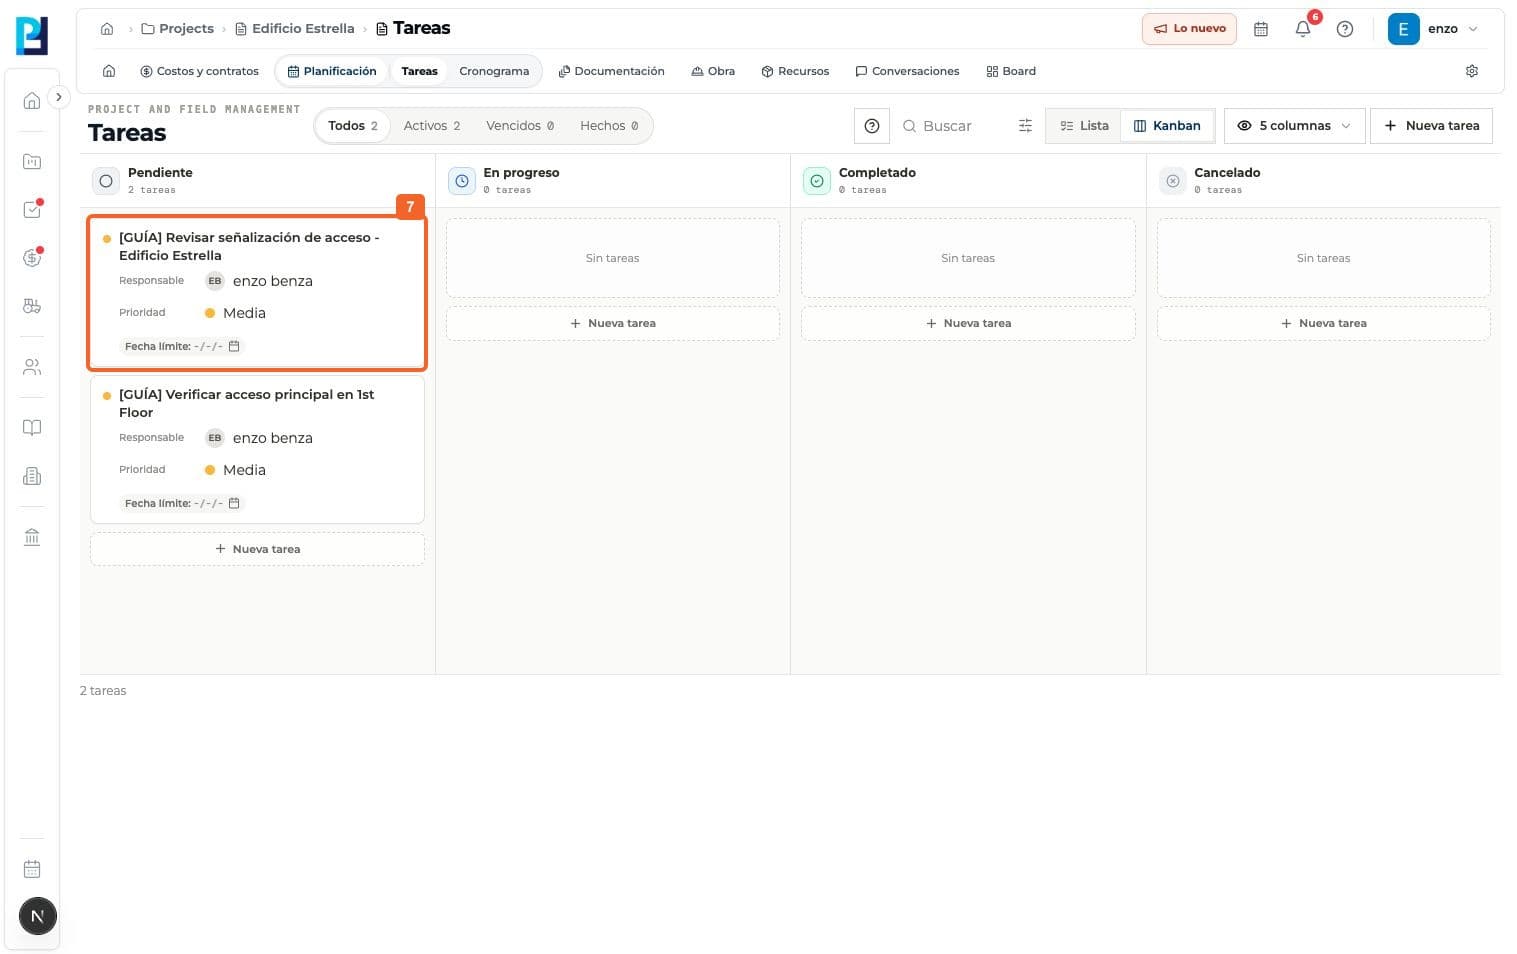Screen dimensions: 1517x954
Task: Click the app logo at top left
Action: (32, 36)
